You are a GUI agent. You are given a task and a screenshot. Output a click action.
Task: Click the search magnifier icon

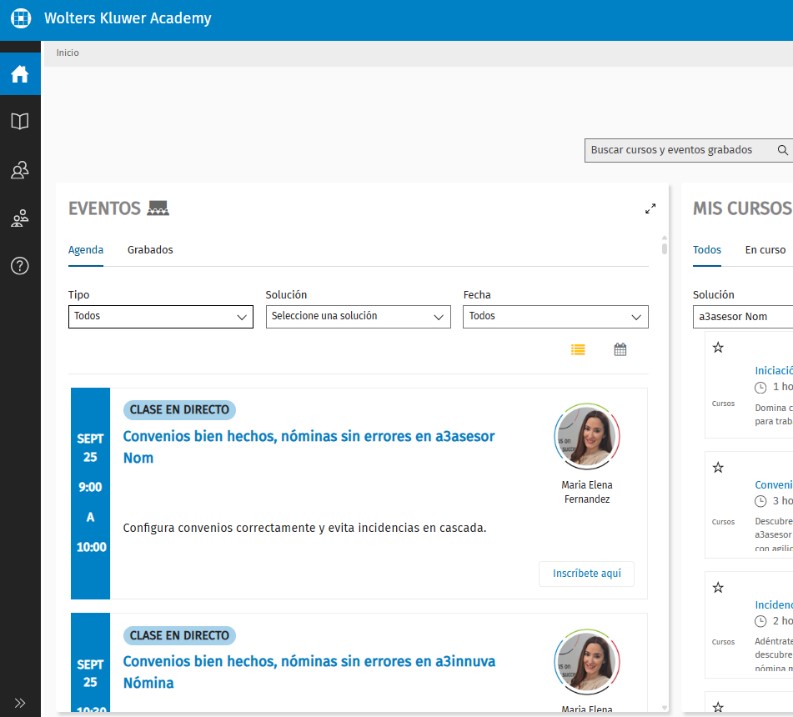click(782, 150)
